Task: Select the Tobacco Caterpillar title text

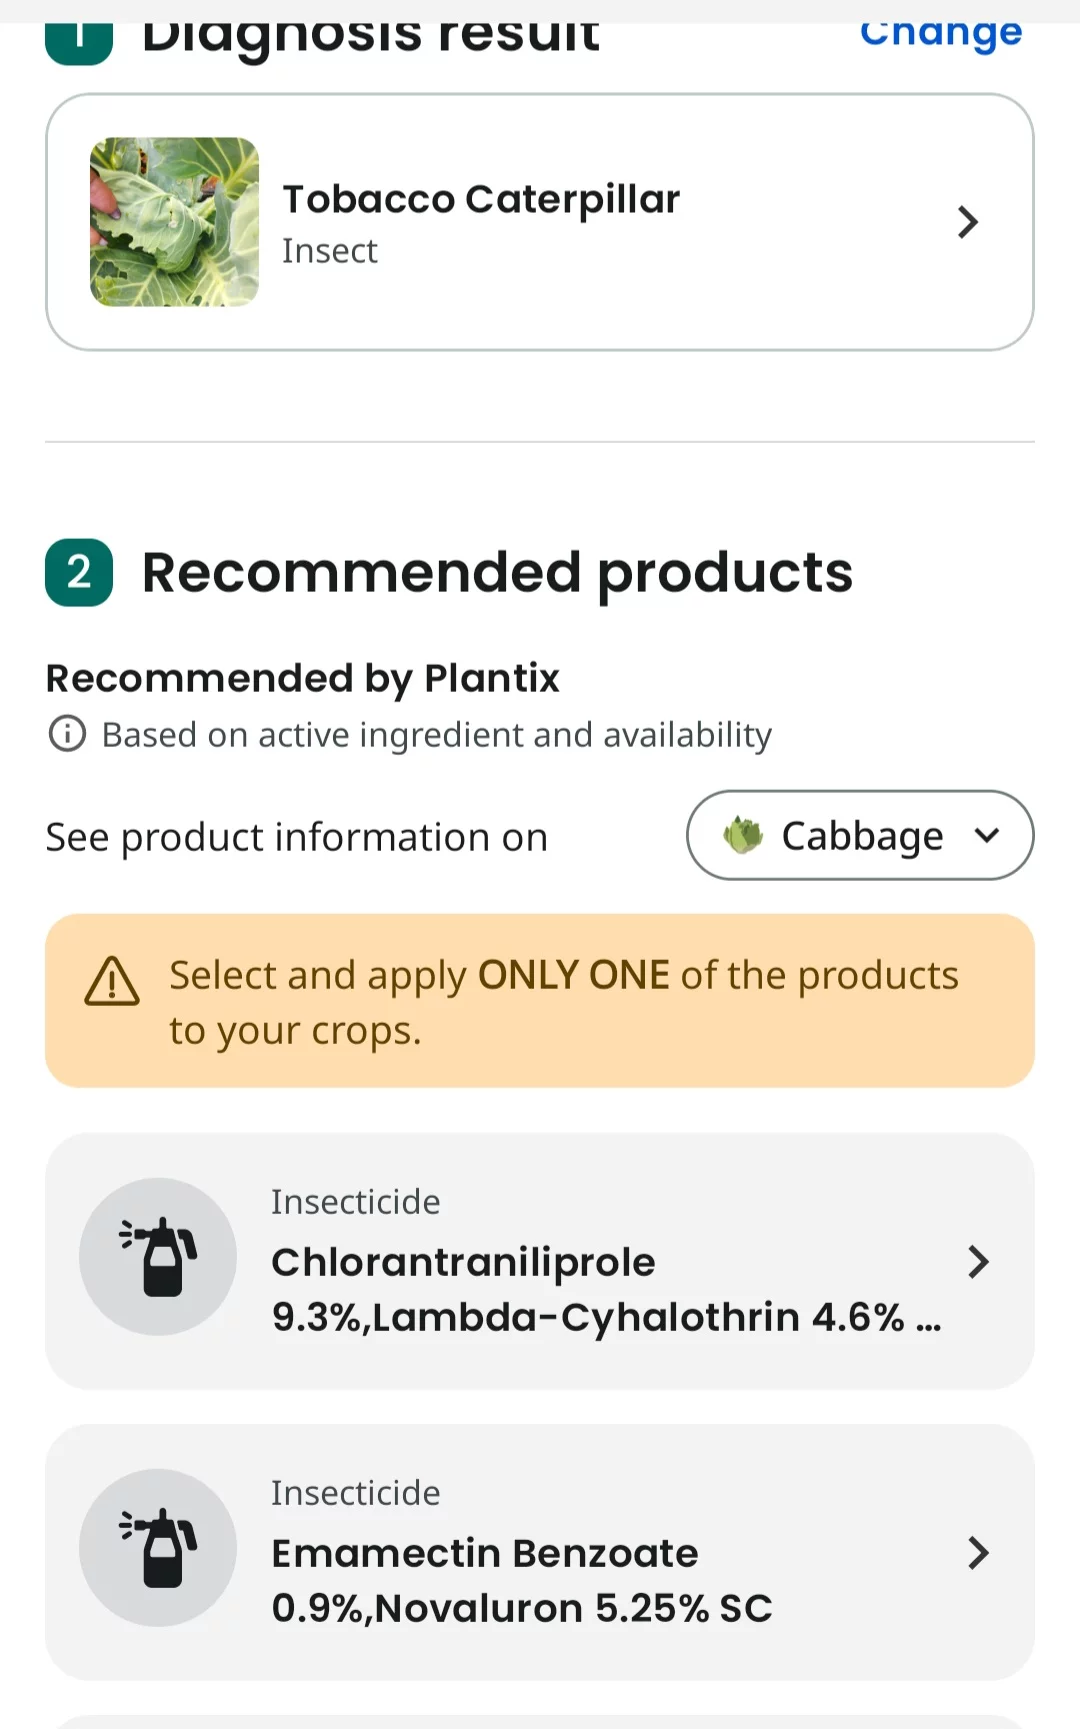Action: point(481,200)
